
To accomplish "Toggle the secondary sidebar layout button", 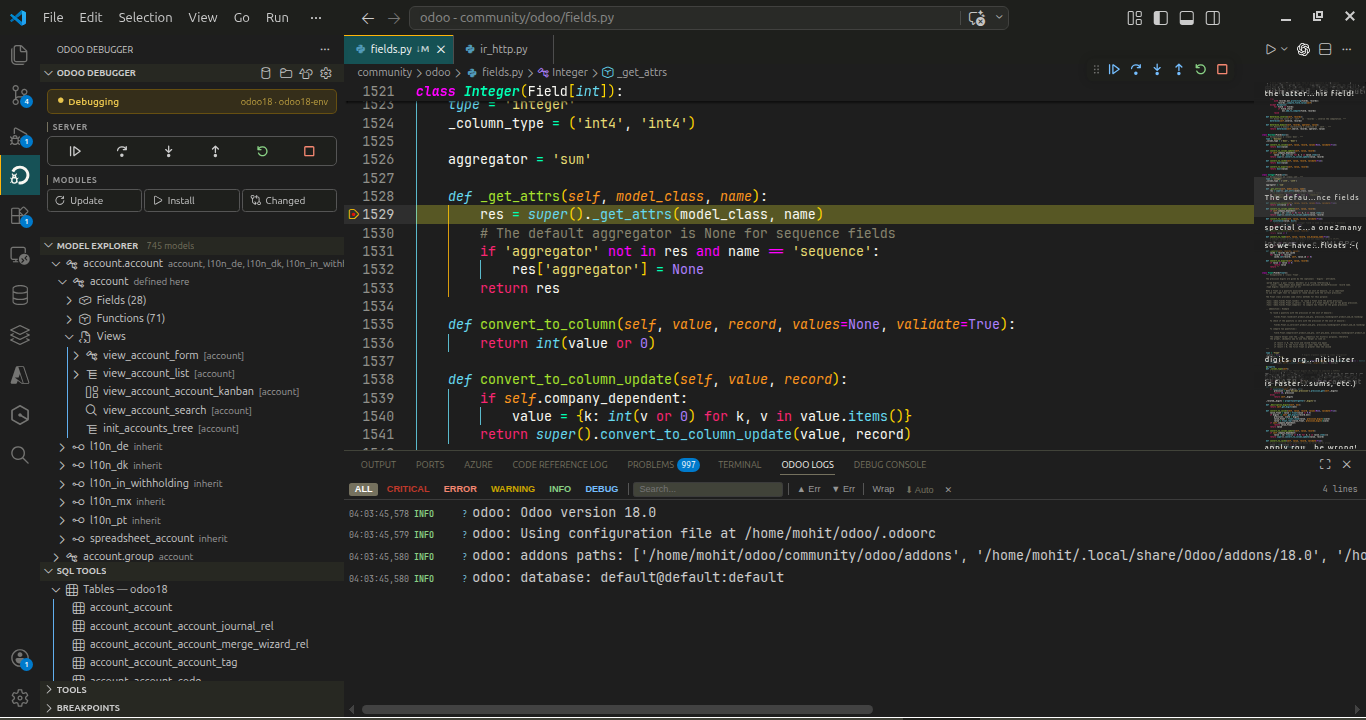I will coord(1213,18).
